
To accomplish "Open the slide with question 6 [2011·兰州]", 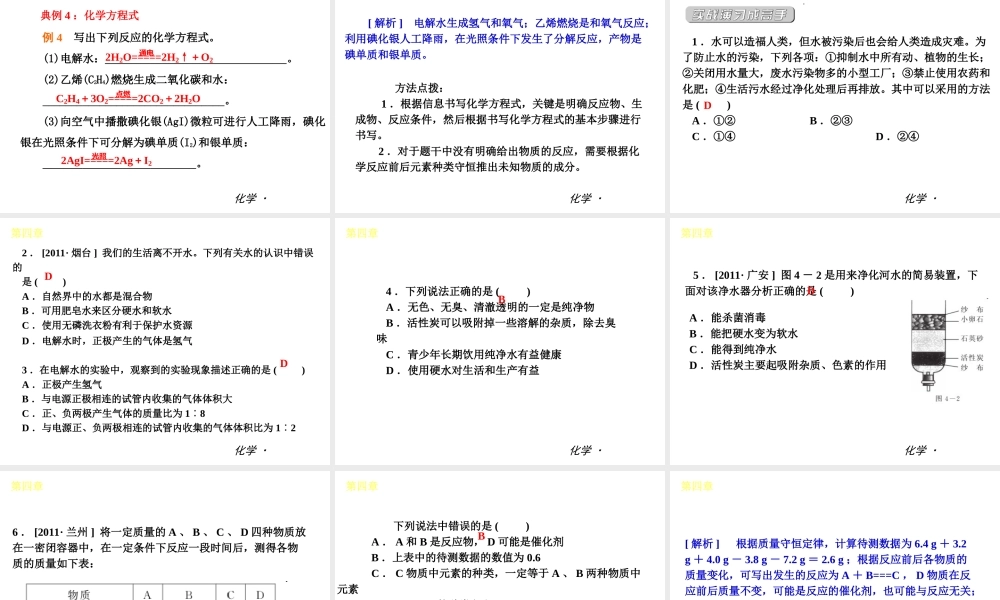I will (x=165, y=536).
